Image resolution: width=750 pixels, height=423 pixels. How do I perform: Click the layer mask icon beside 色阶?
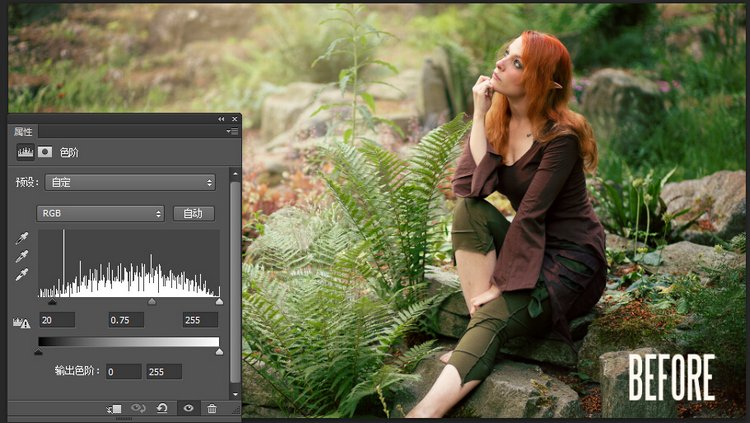[x=45, y=152]
